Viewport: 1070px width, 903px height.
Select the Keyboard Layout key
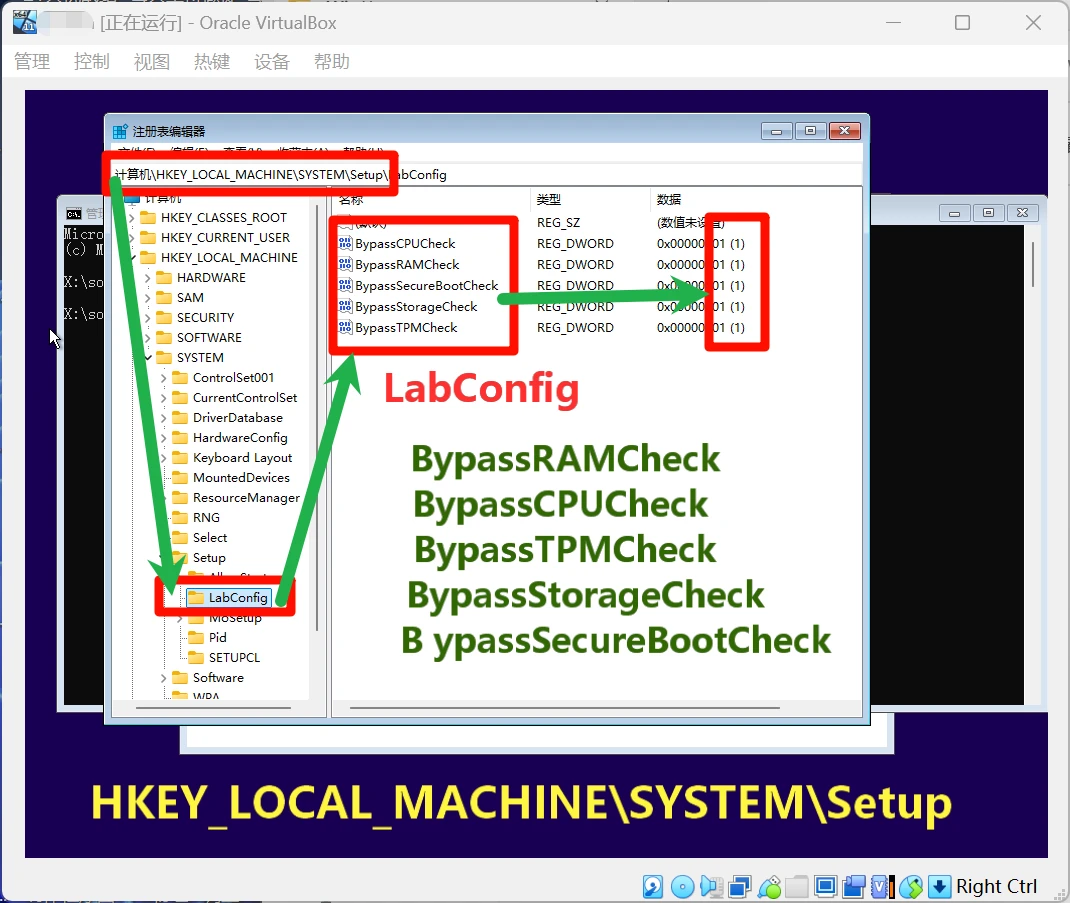pos(242,458)
